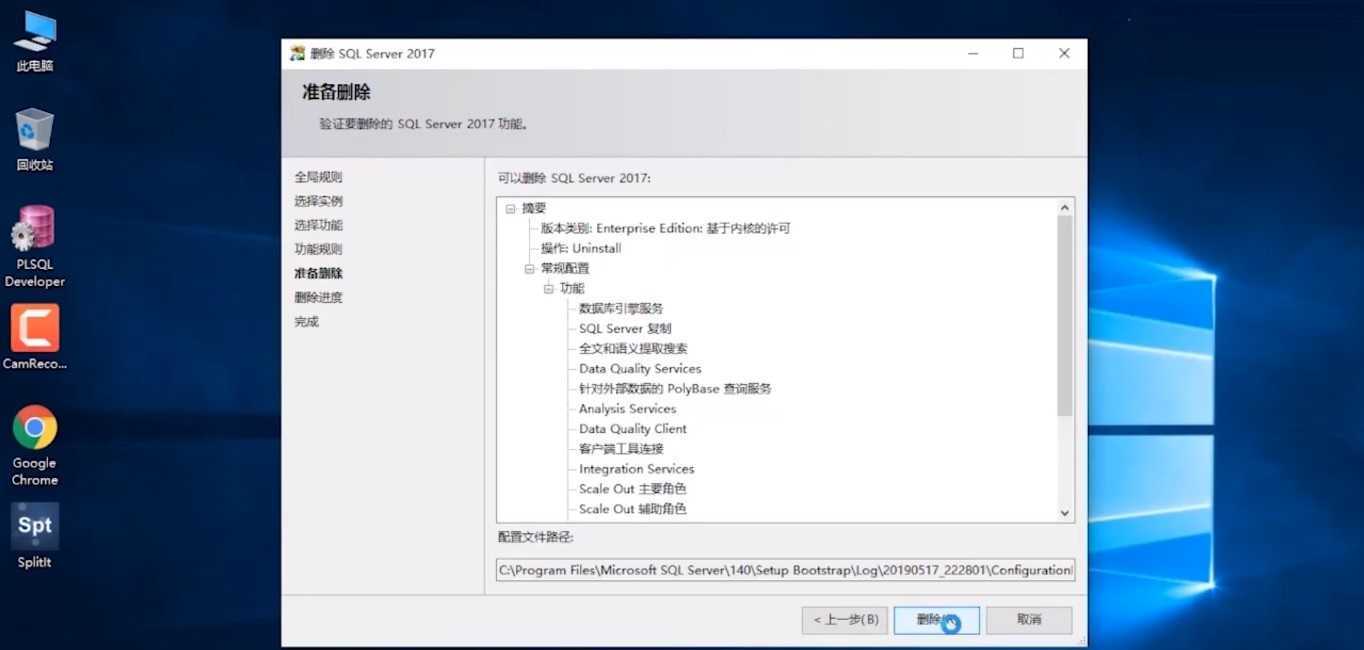Select the PolyBase 查询服务 tree row

[x=675, y=388]
